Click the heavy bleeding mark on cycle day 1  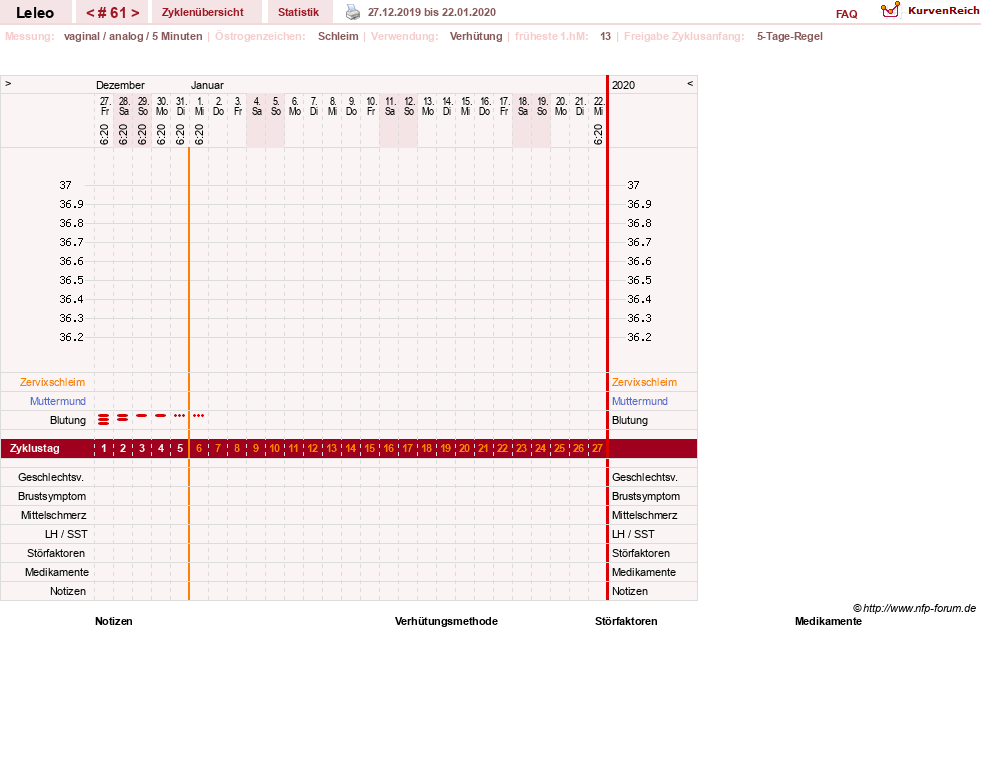click(104, 419)
